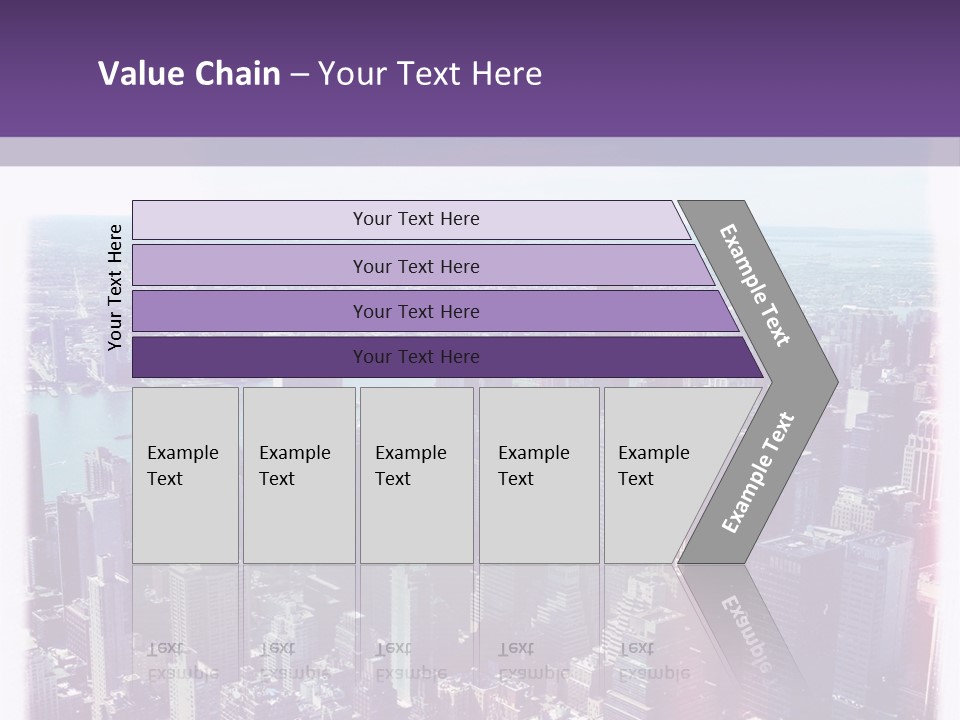Select the third, medium purple bar
This screenshot has width=960, height=720.
coord(416,311)
